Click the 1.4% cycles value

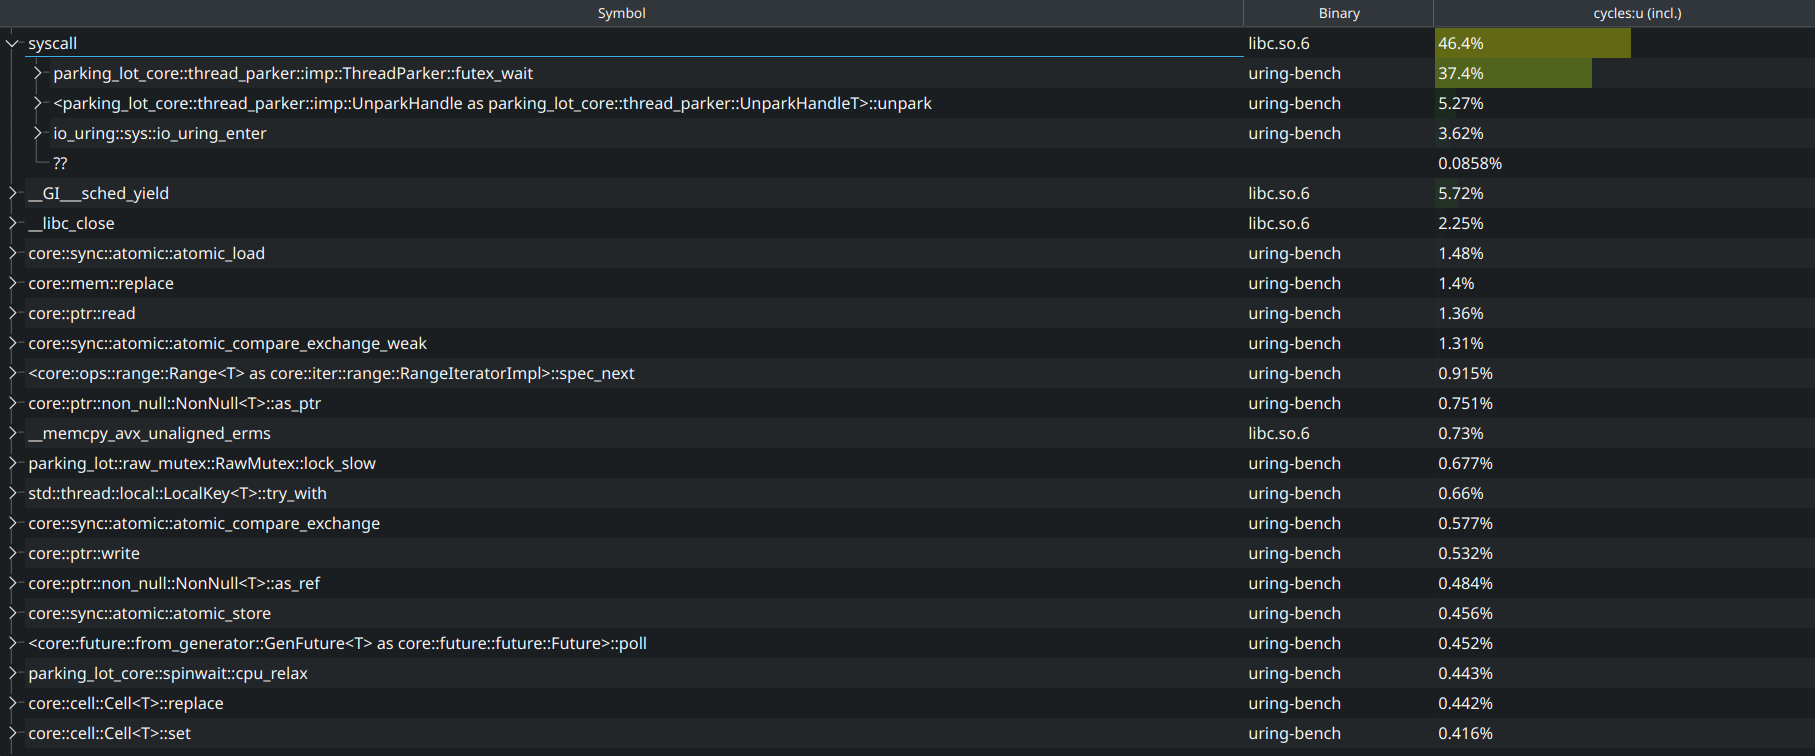[x=1456, y=283]
